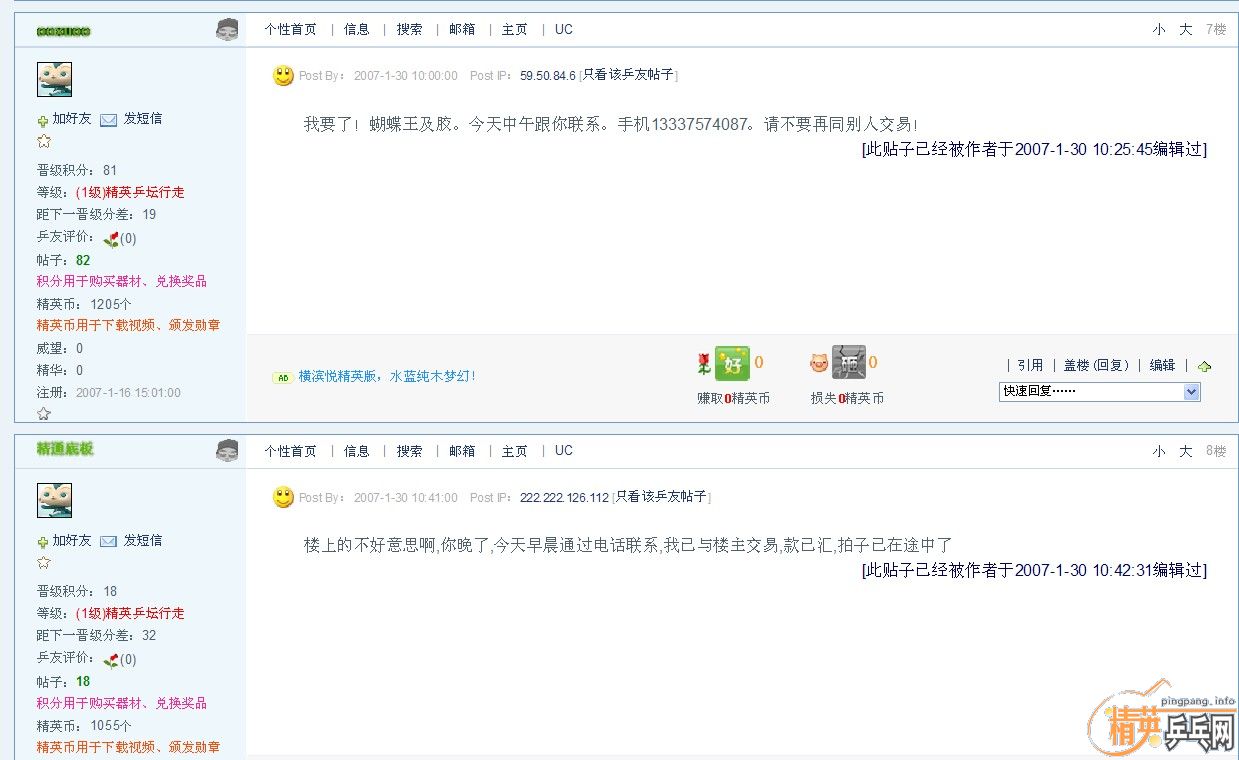Click 发短信 envelope icon in floor 8 sidebar
Image resolution: width=1239 pixels, height=760 pixels.
pos(108,541)
